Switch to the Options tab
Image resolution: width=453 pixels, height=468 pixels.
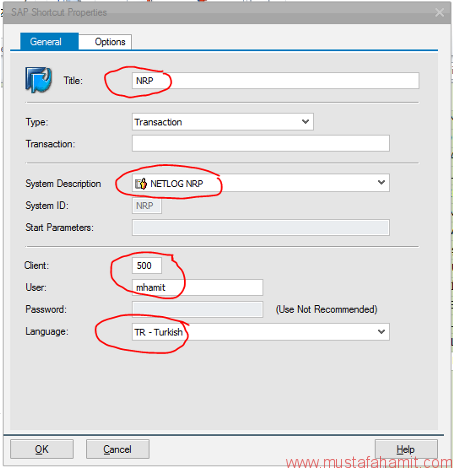point(110,42)
